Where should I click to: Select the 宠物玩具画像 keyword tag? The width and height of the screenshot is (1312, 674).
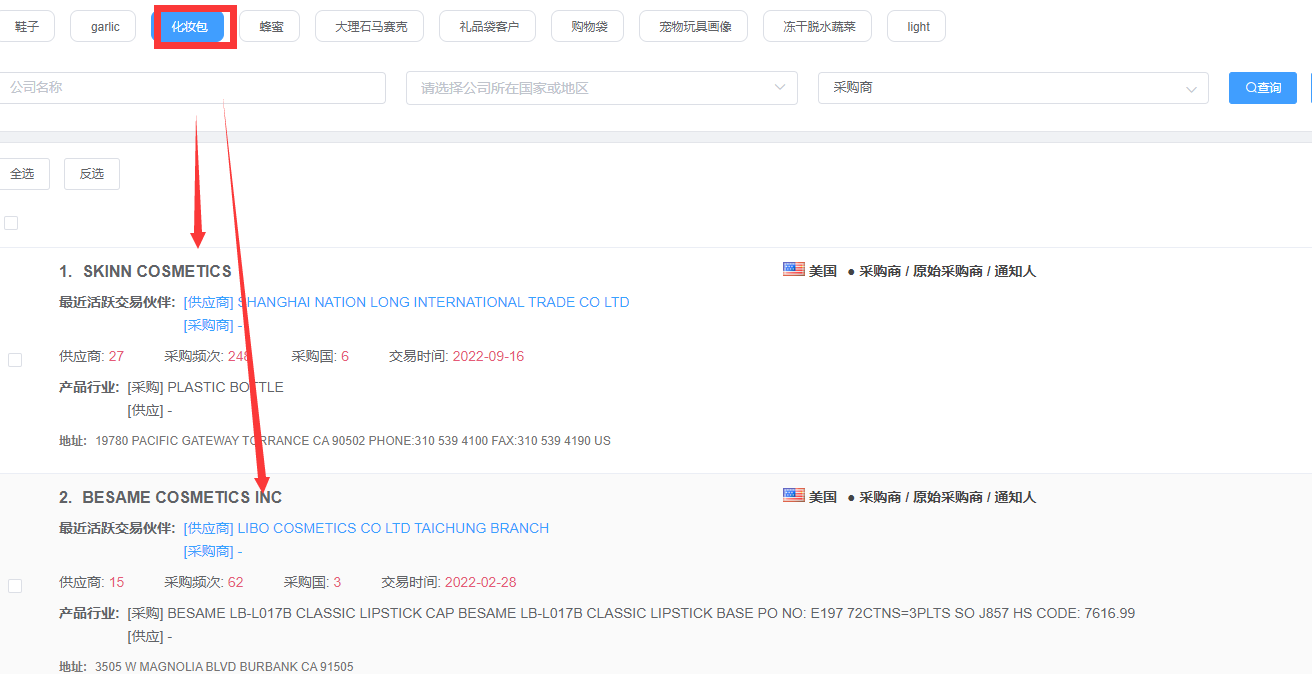pyautogui.click(x=695, y=27)
